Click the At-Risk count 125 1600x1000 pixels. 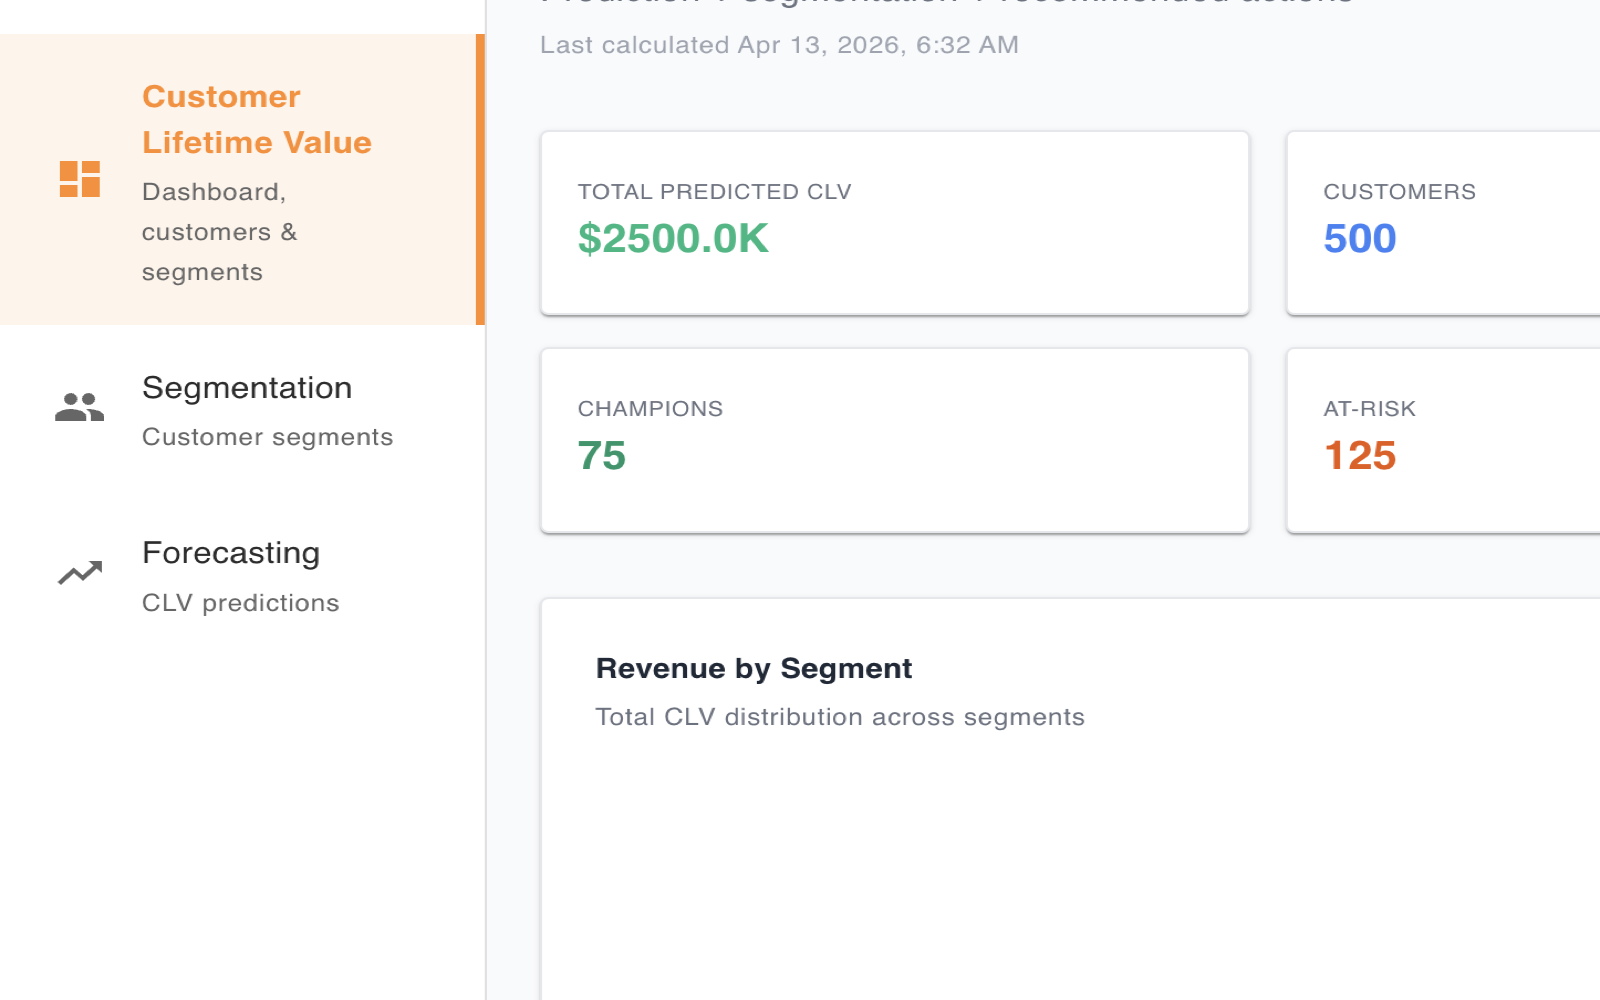[x=1360, y=456]
